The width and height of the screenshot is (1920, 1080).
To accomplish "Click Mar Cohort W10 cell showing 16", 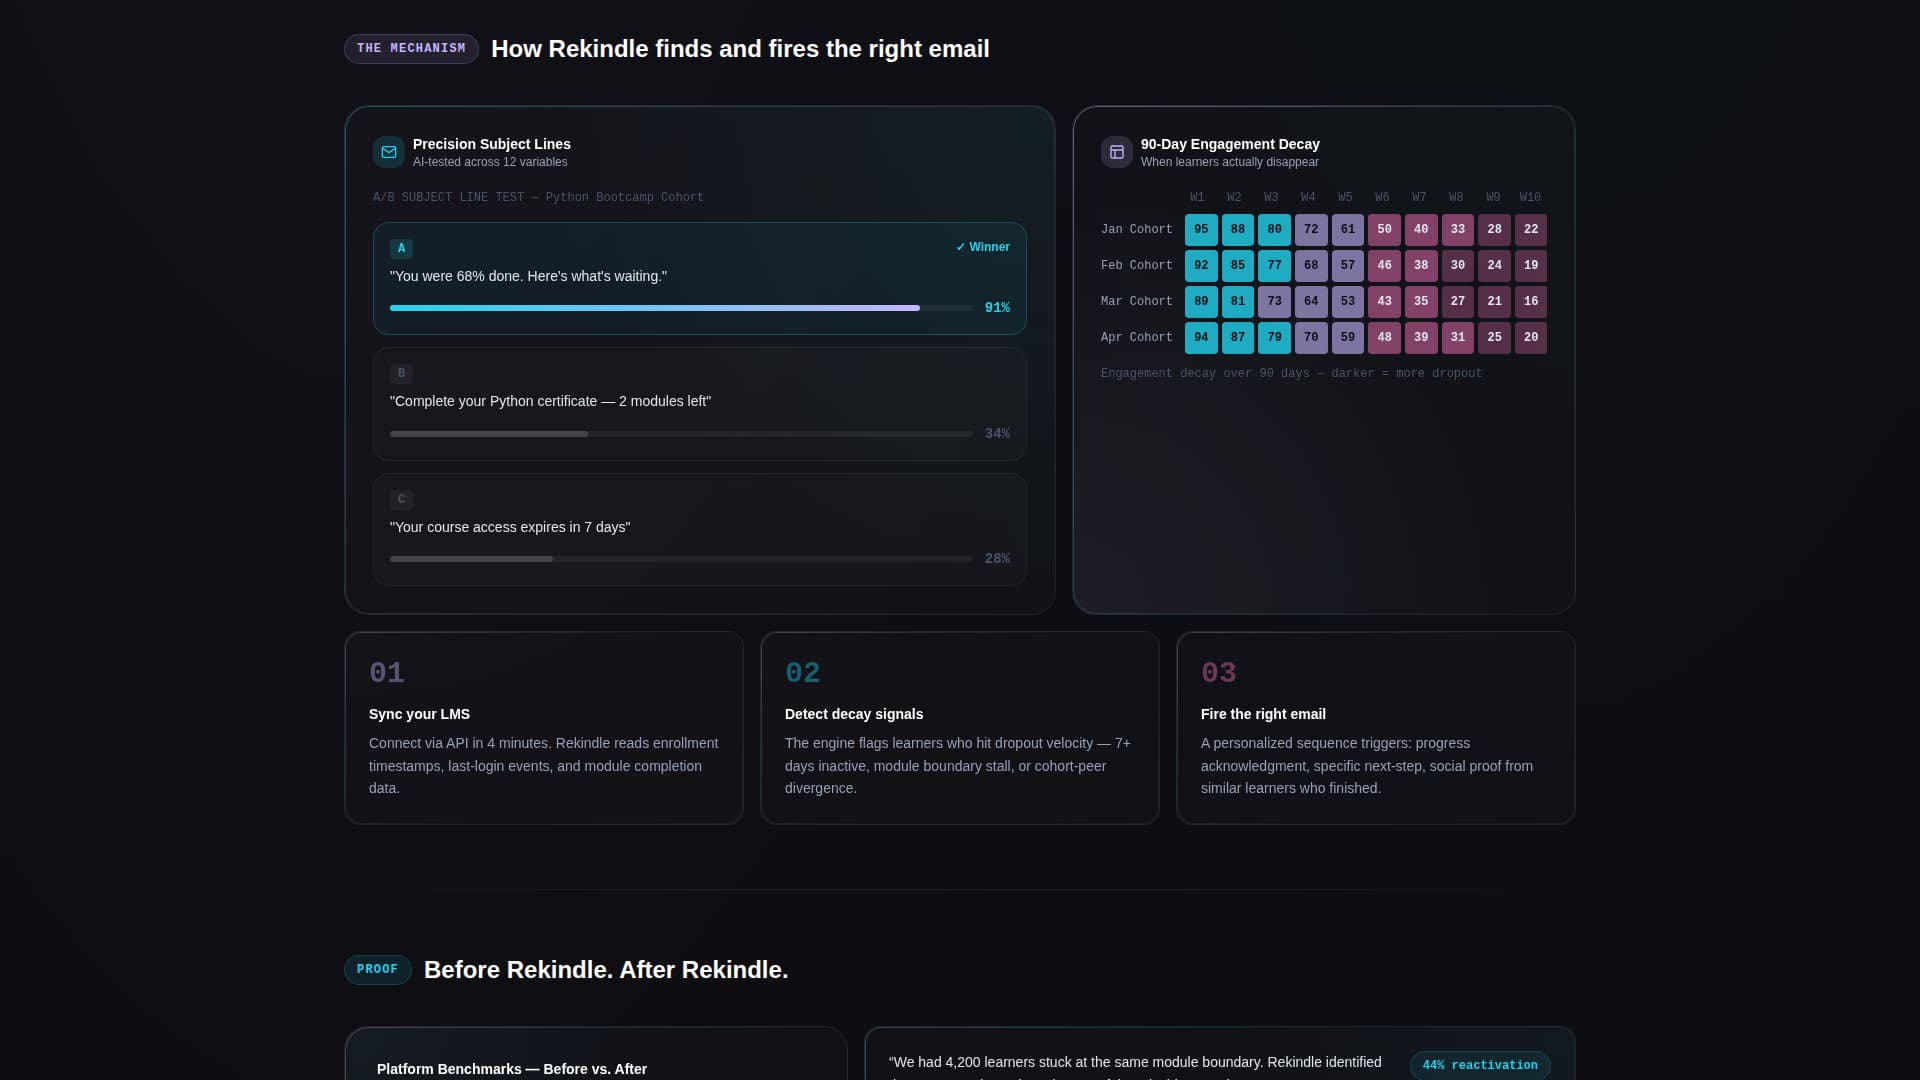I will click(x=1531, y=302).
